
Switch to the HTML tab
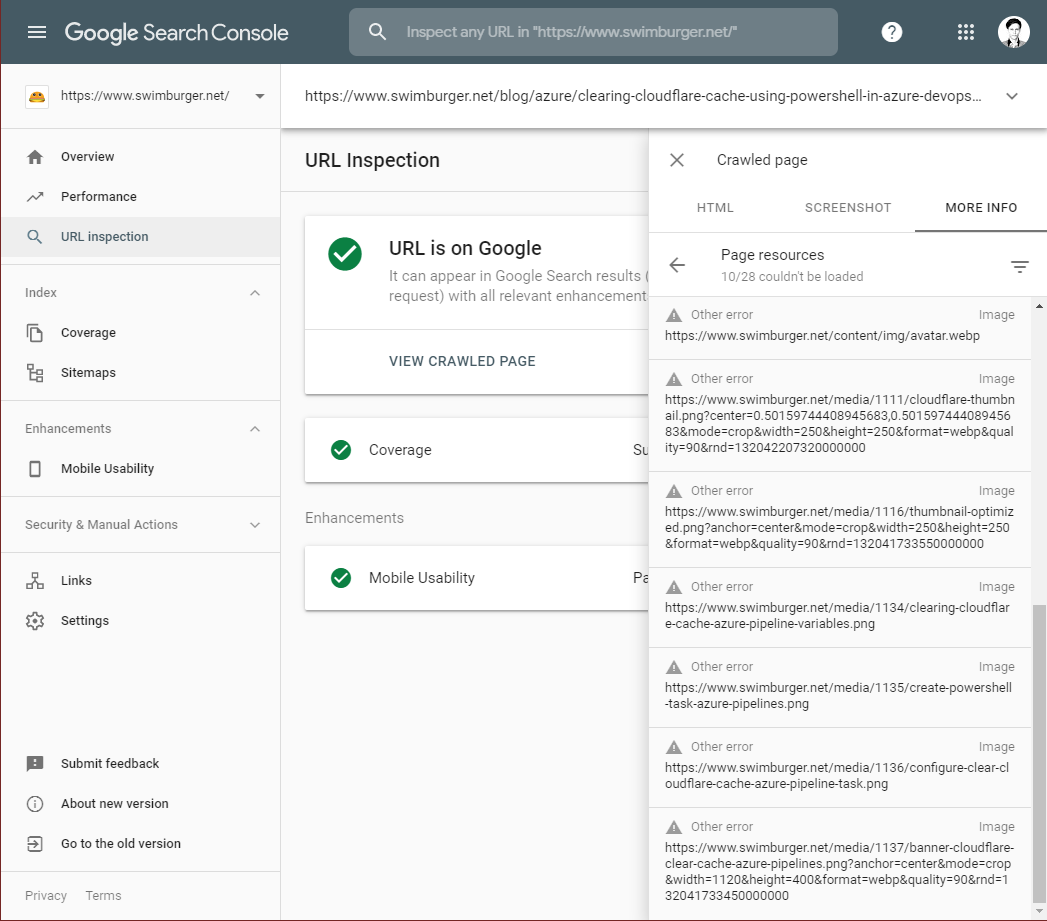[715, 208]
